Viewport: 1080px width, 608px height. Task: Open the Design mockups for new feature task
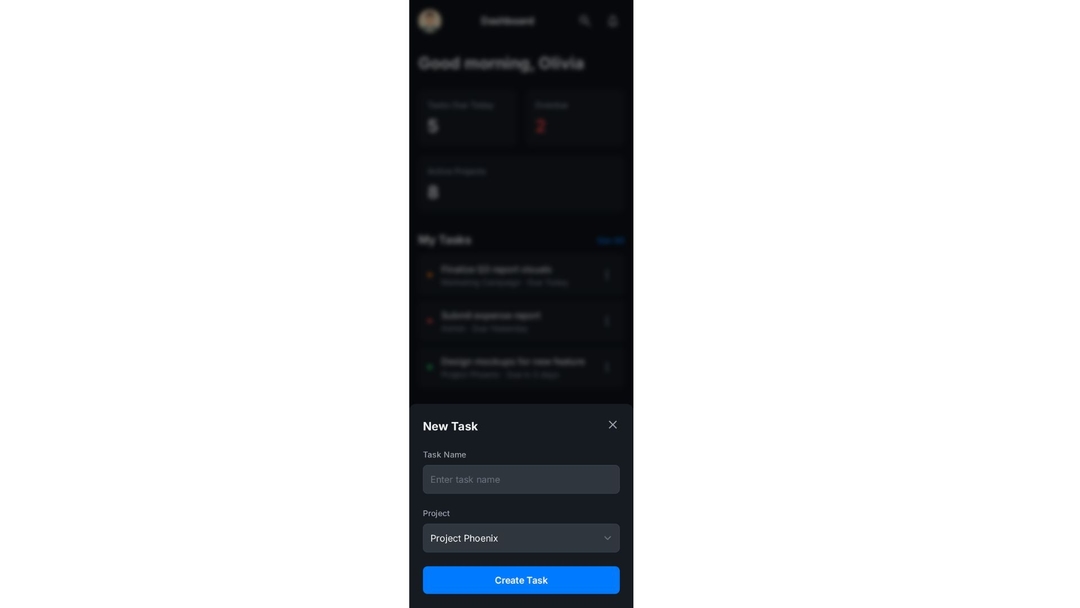521,367
